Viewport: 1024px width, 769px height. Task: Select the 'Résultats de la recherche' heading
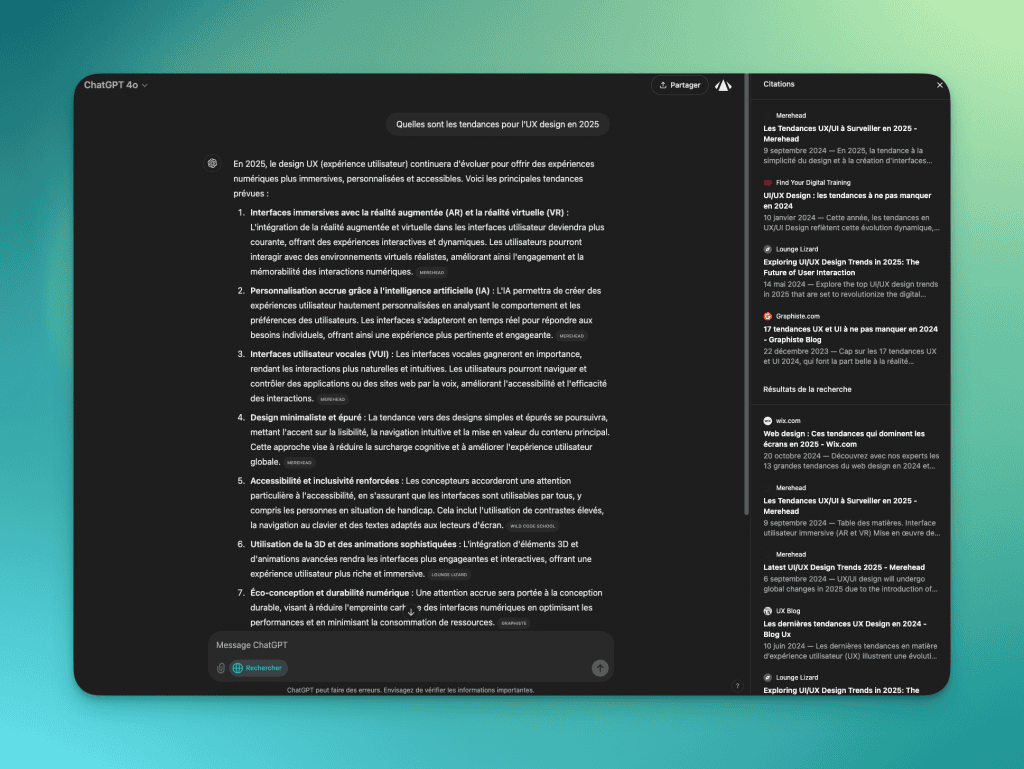(807, 389)
